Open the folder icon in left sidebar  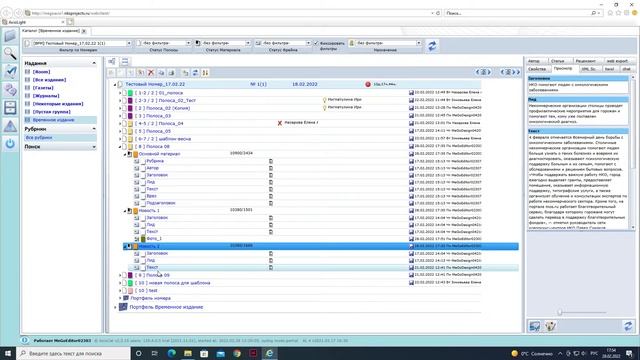(10, 36)
